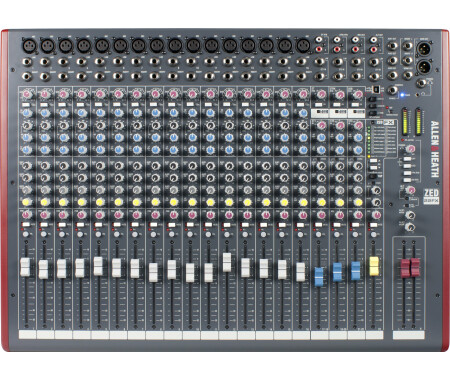The height and width of the screenshot is (380, 450).
Task: Click the channel 8 XLR mic input
Action: pos(157,45)
